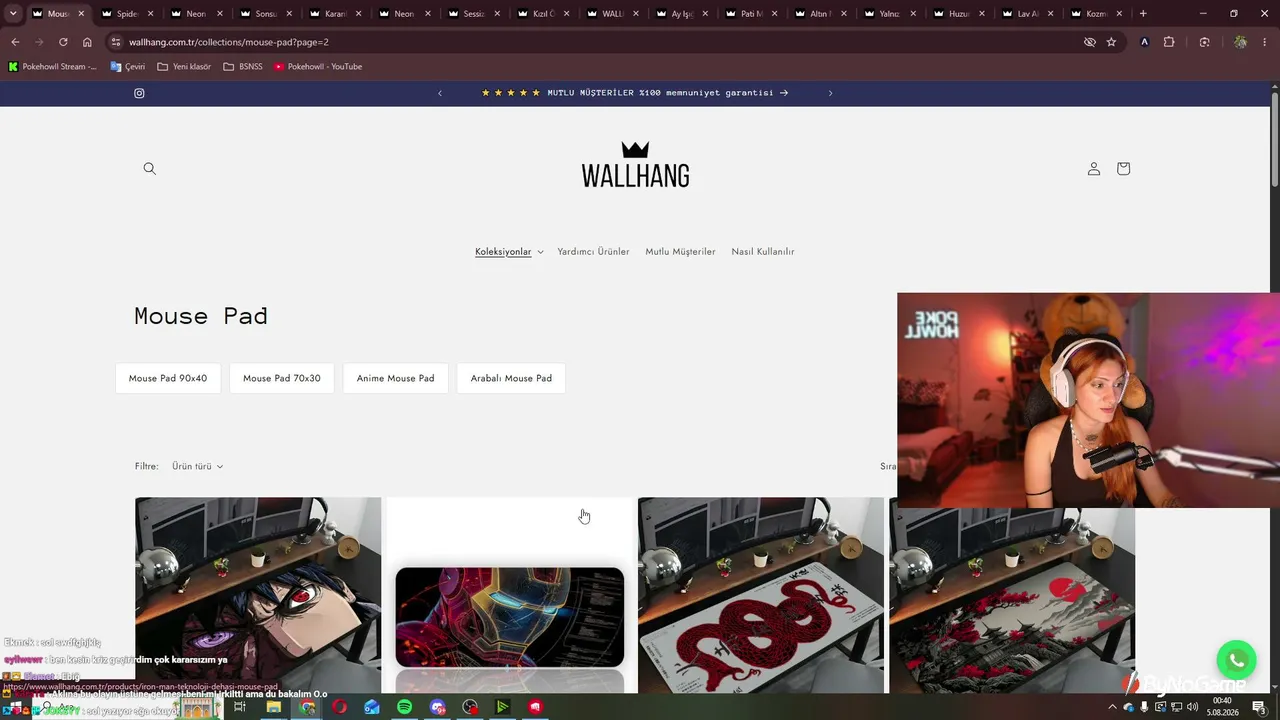The height and width of the screenshot is (720, 1280).
Task: Click the WALLHANG logo
Action: point(635,165)
